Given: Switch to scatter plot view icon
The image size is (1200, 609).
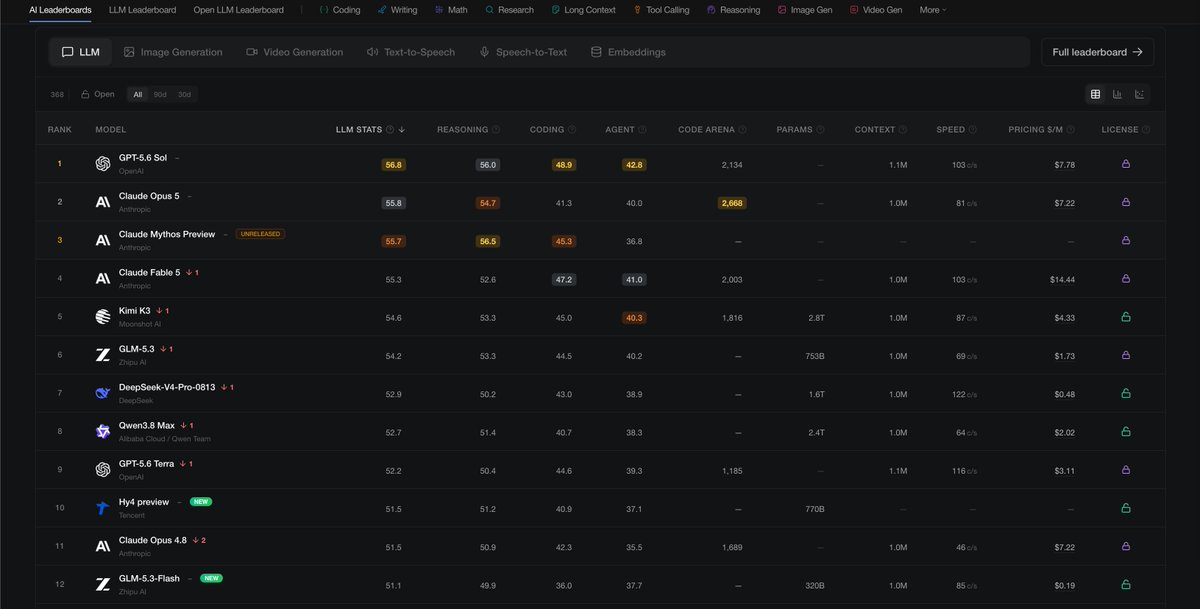Looking at the screenshot, I should tap(1139, 94).
